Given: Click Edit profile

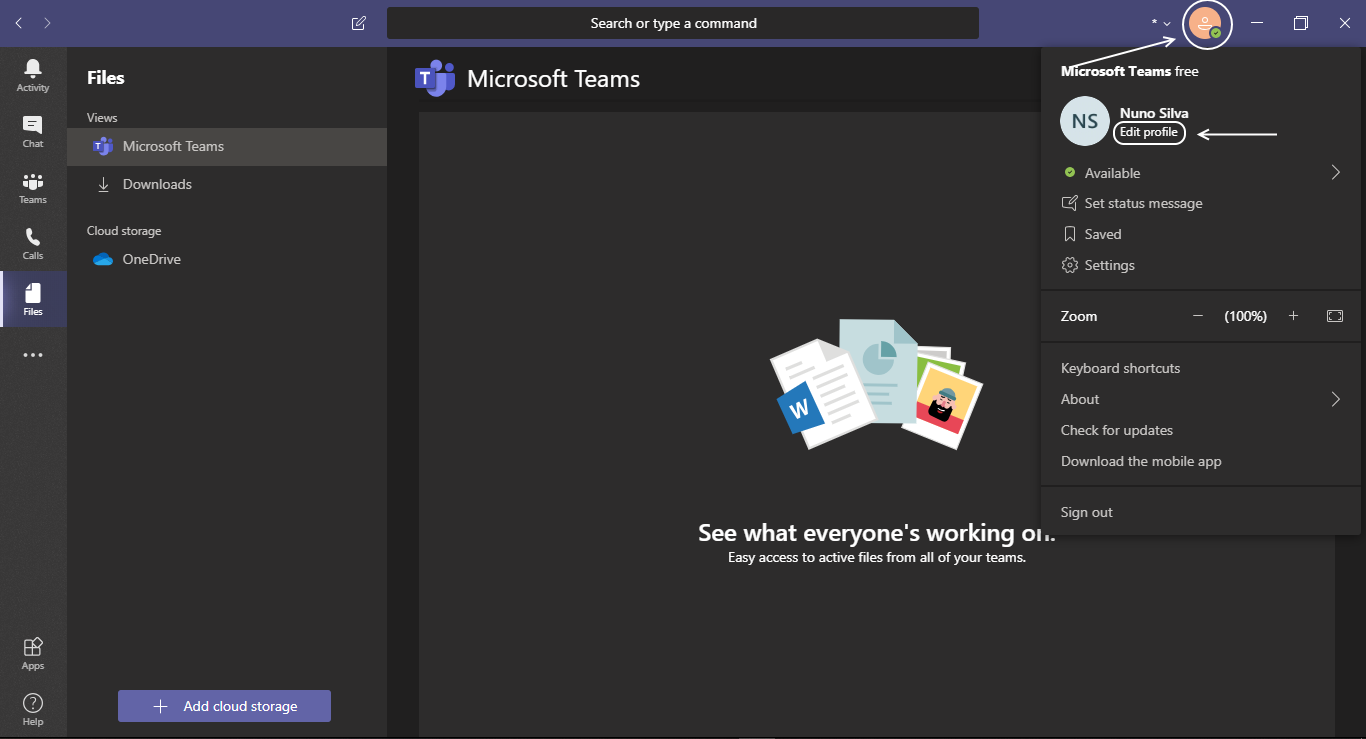Looking at the screenshot, I should coord(1148,132).
